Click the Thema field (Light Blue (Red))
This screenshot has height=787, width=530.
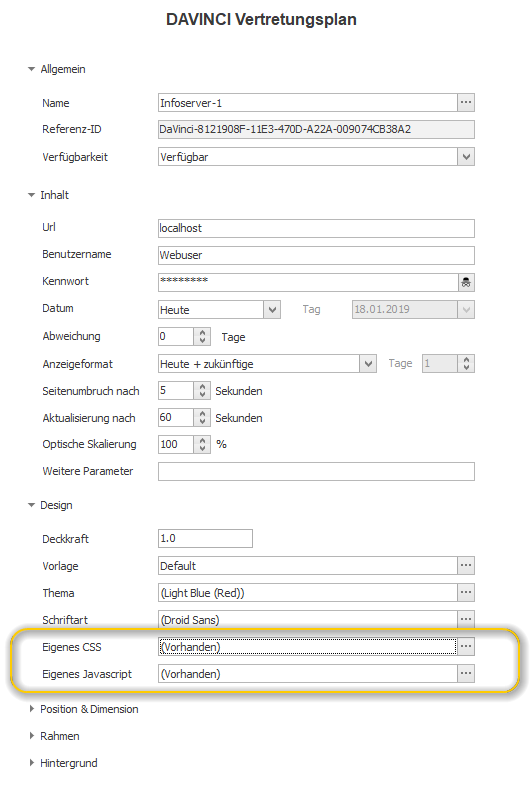(308, 592)
